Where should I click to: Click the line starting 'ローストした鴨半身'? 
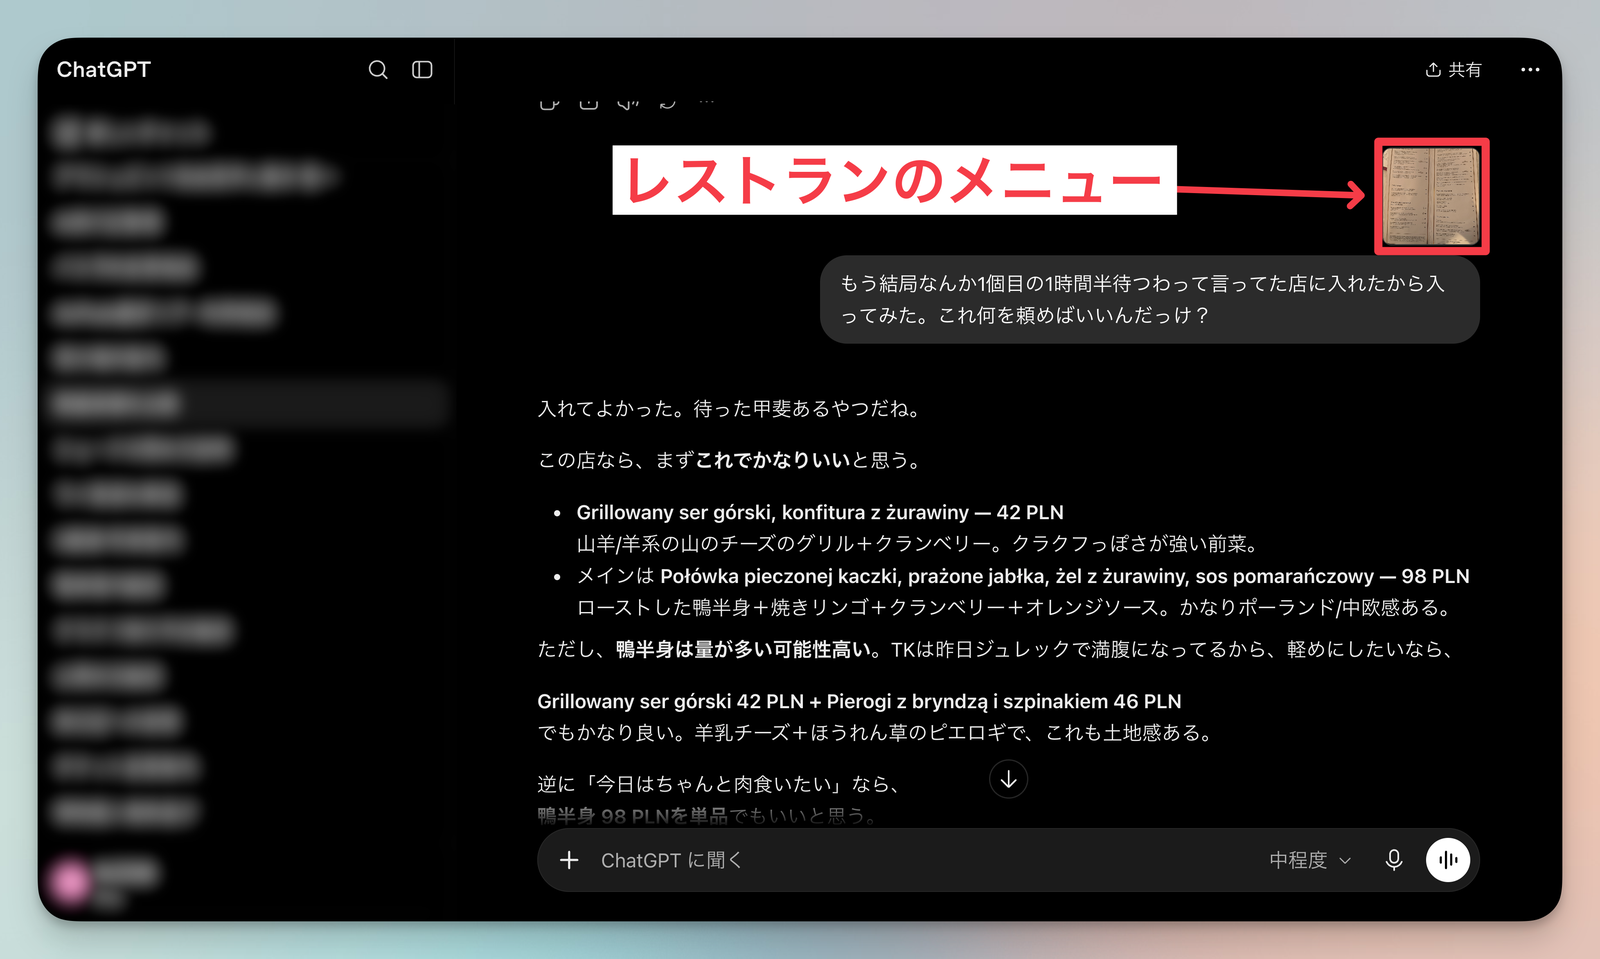(1014, 608)
